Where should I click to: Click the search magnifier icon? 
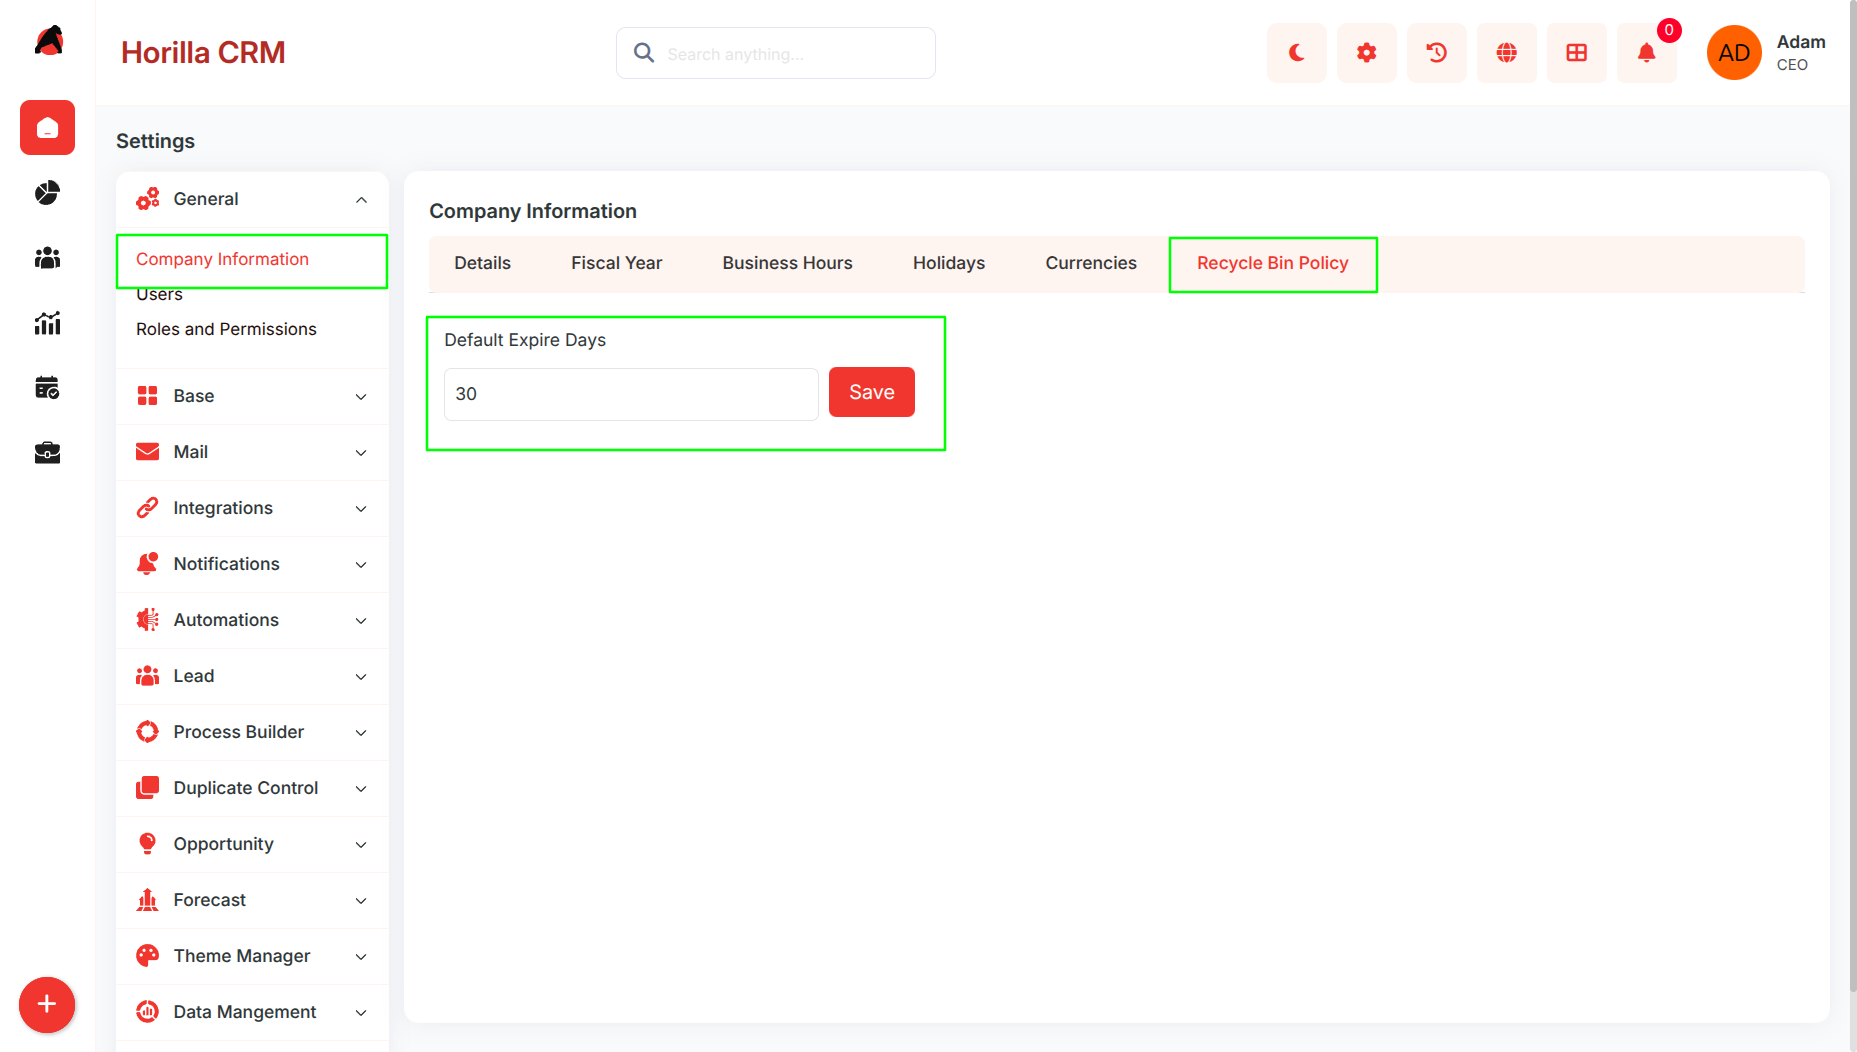[x=644, y=53]
